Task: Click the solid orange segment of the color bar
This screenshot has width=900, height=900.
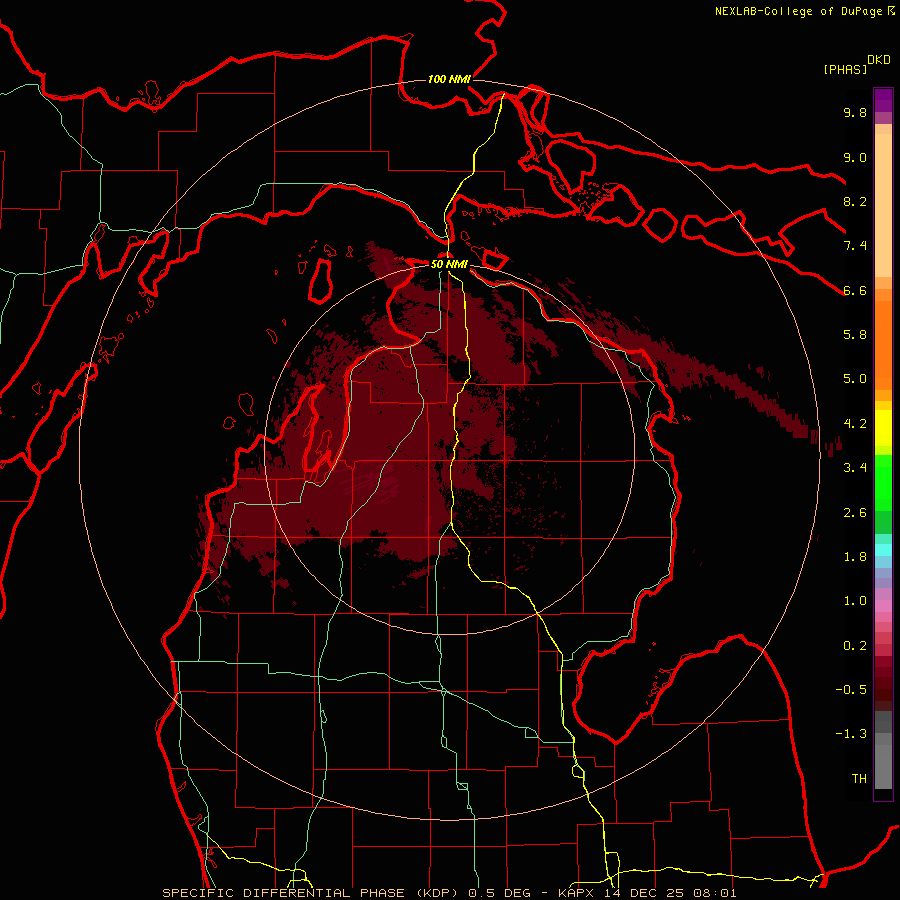Action: coord(883,346)
